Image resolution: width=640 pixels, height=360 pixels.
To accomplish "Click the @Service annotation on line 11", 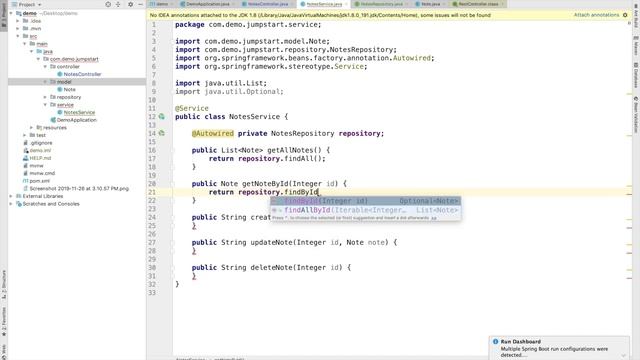I will coord(192,108).
